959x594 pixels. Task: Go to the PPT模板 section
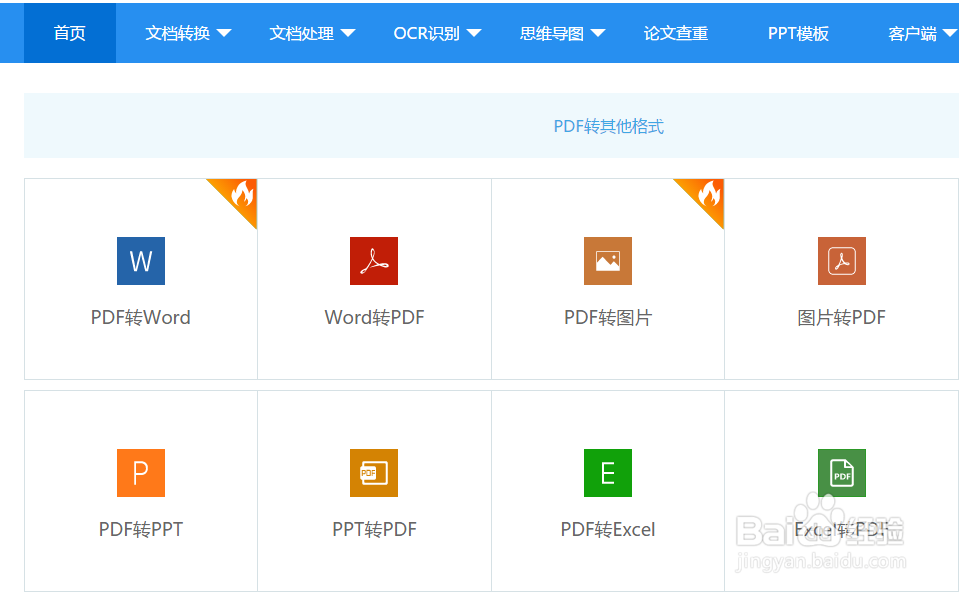click(x=798, y=33)
